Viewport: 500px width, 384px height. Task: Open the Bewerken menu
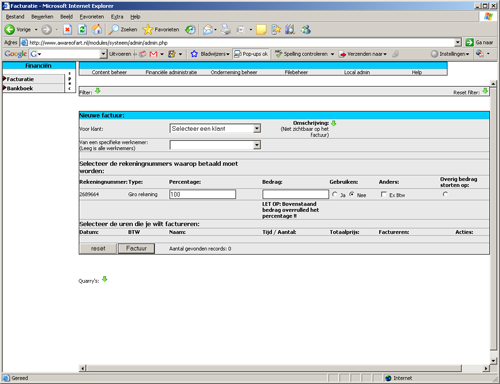pos(42,17)
